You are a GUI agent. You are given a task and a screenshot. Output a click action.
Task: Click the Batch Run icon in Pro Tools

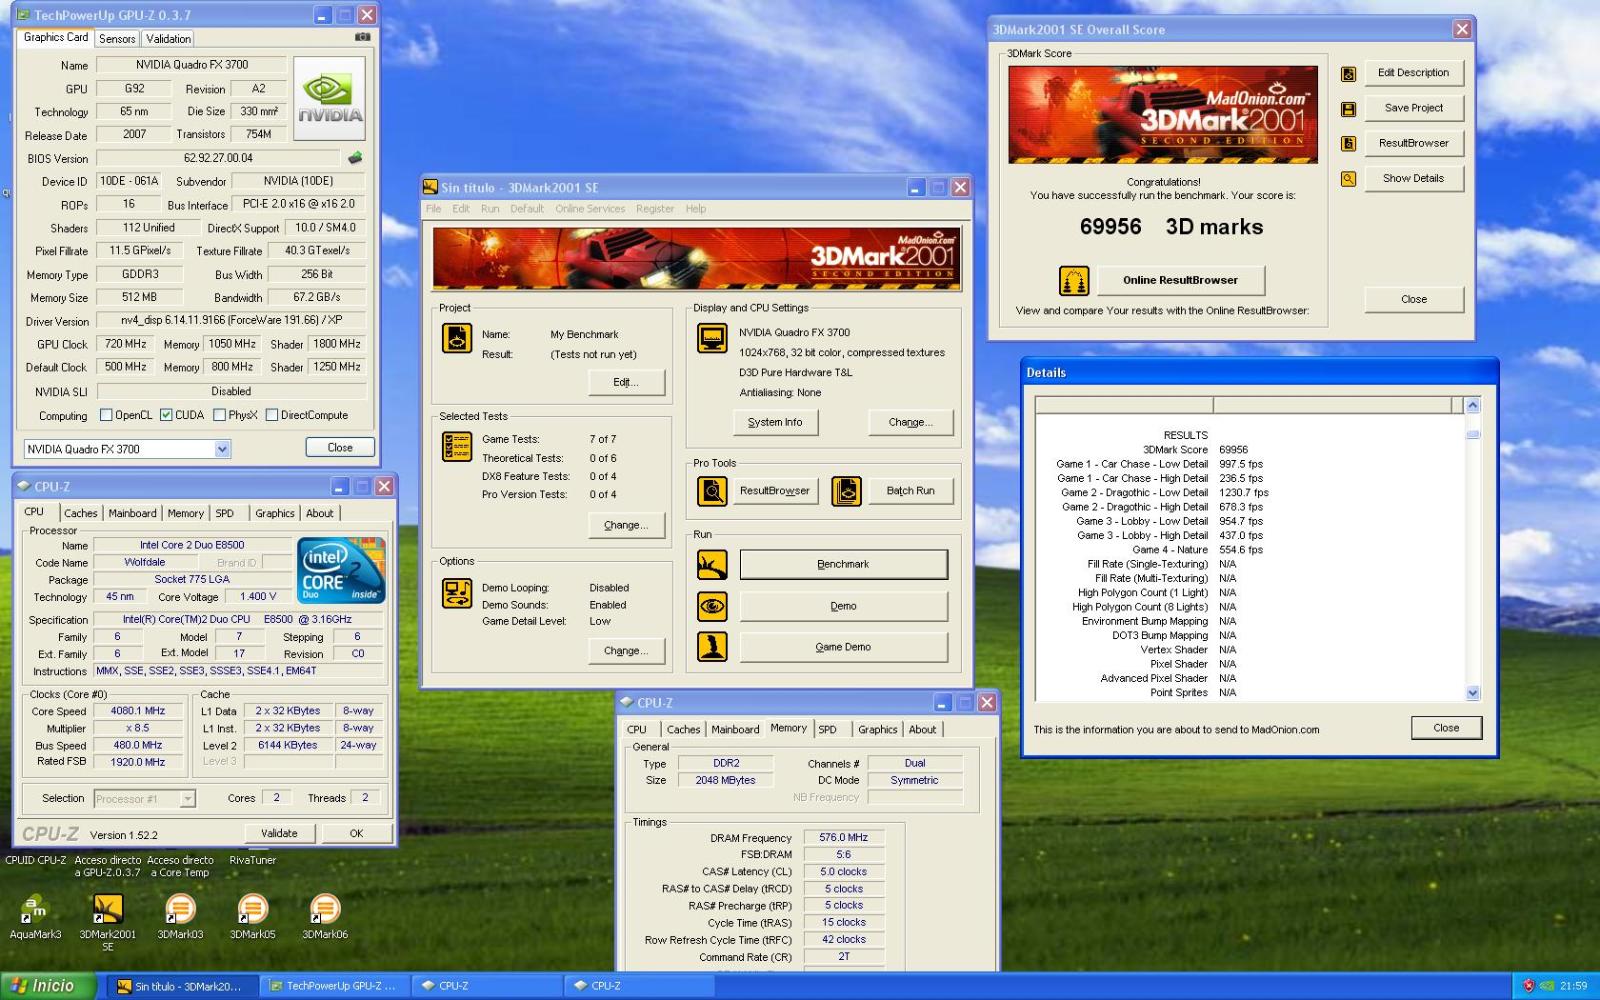click(846, 491)
